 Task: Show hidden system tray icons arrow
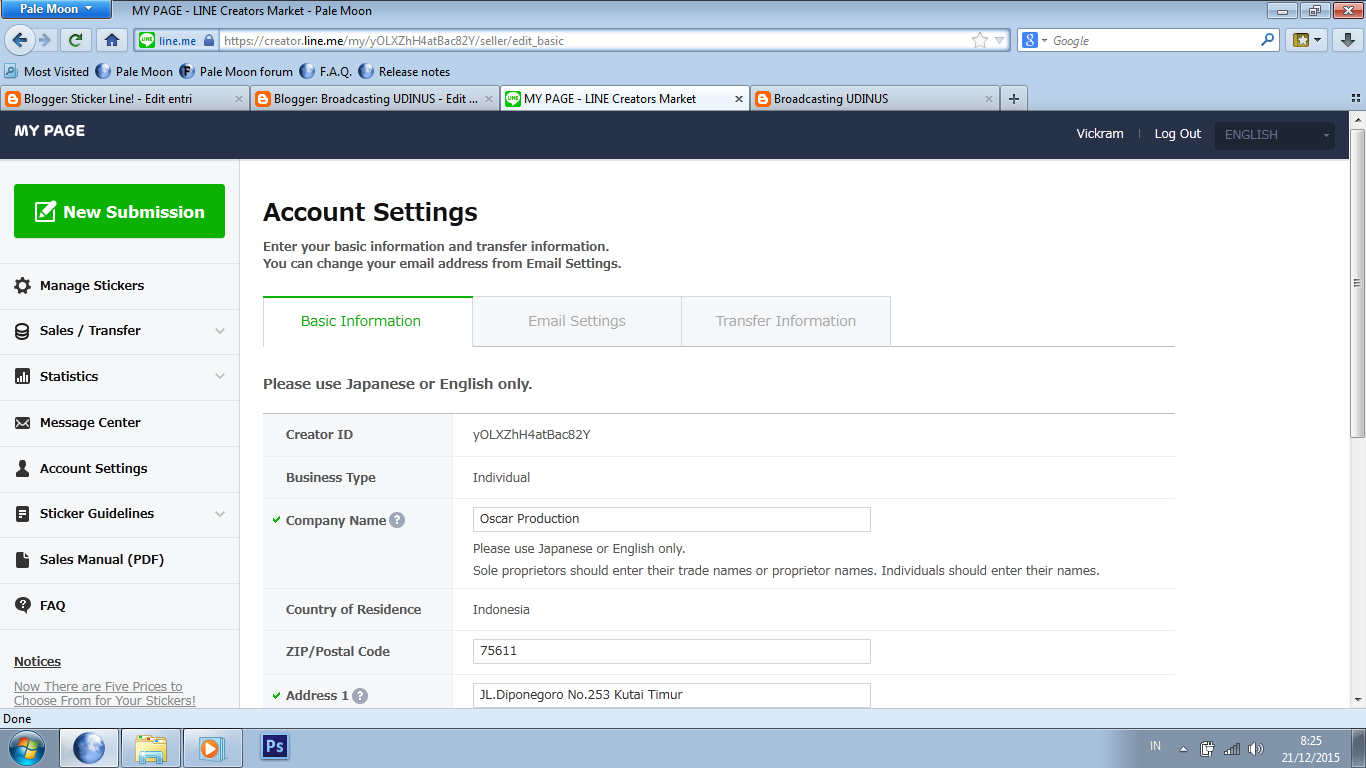tap(1183, 749)
